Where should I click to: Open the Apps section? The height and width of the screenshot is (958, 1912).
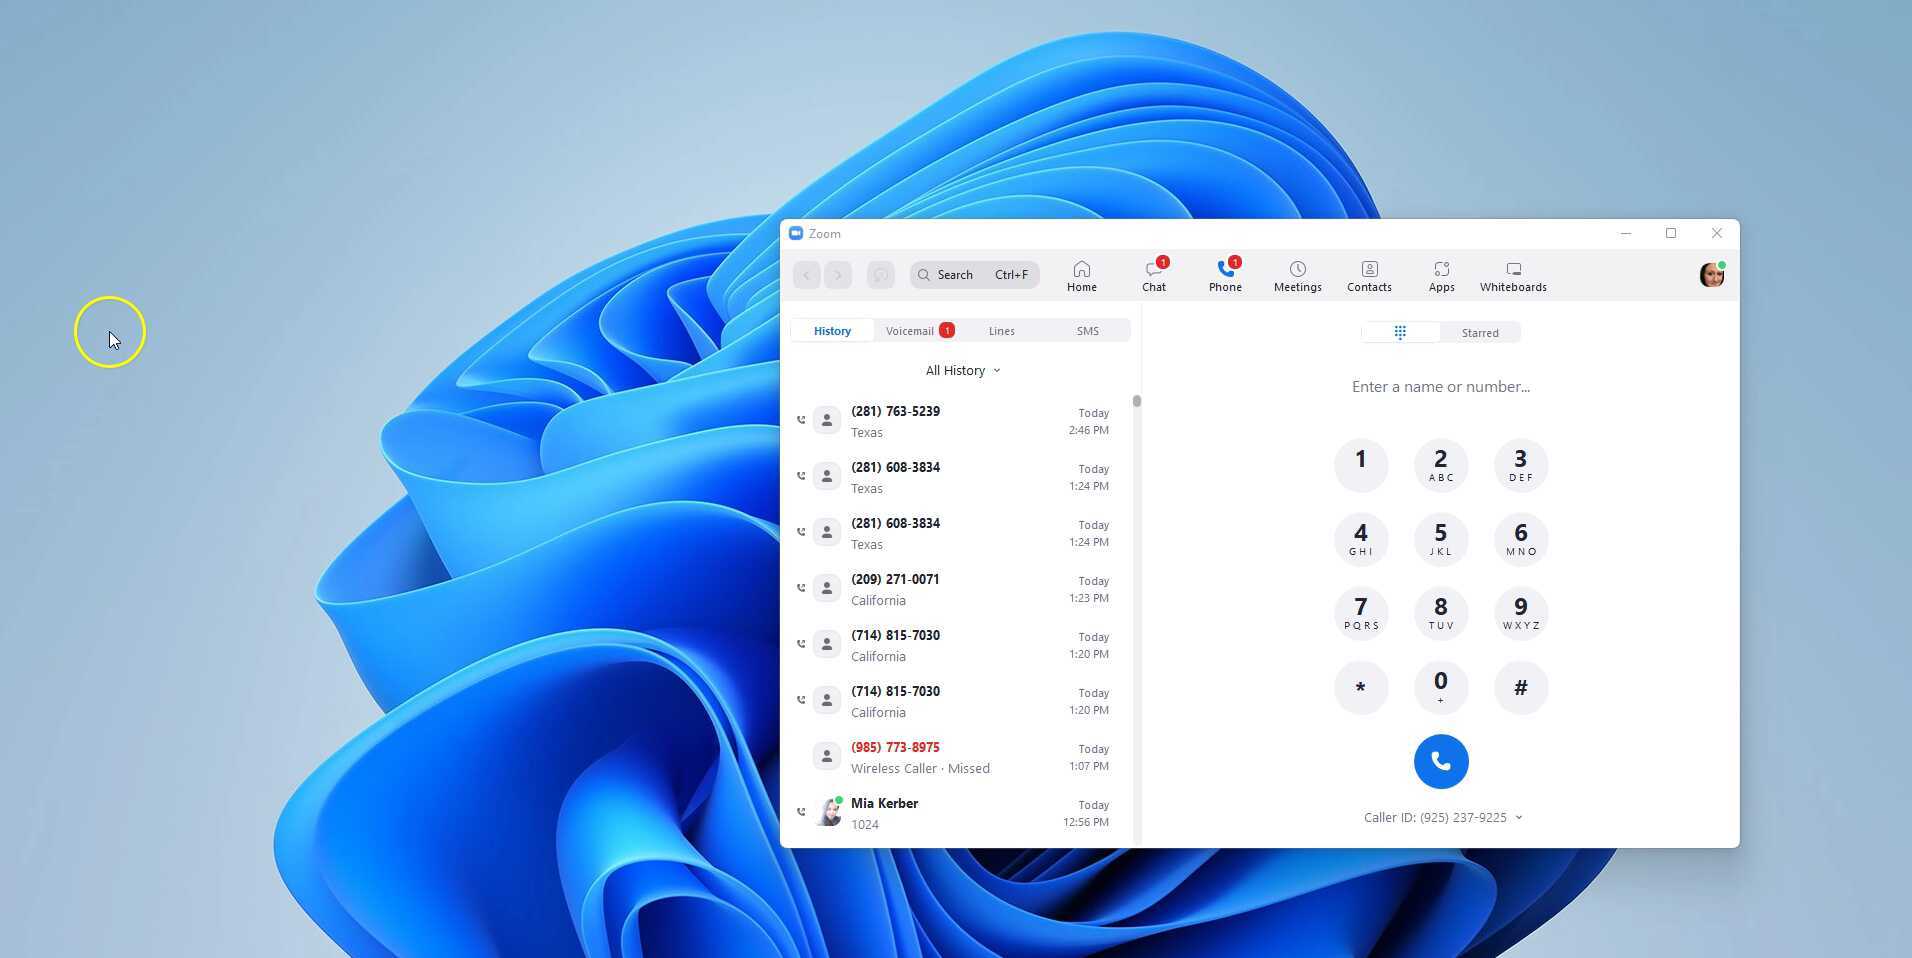(1441, 275)
